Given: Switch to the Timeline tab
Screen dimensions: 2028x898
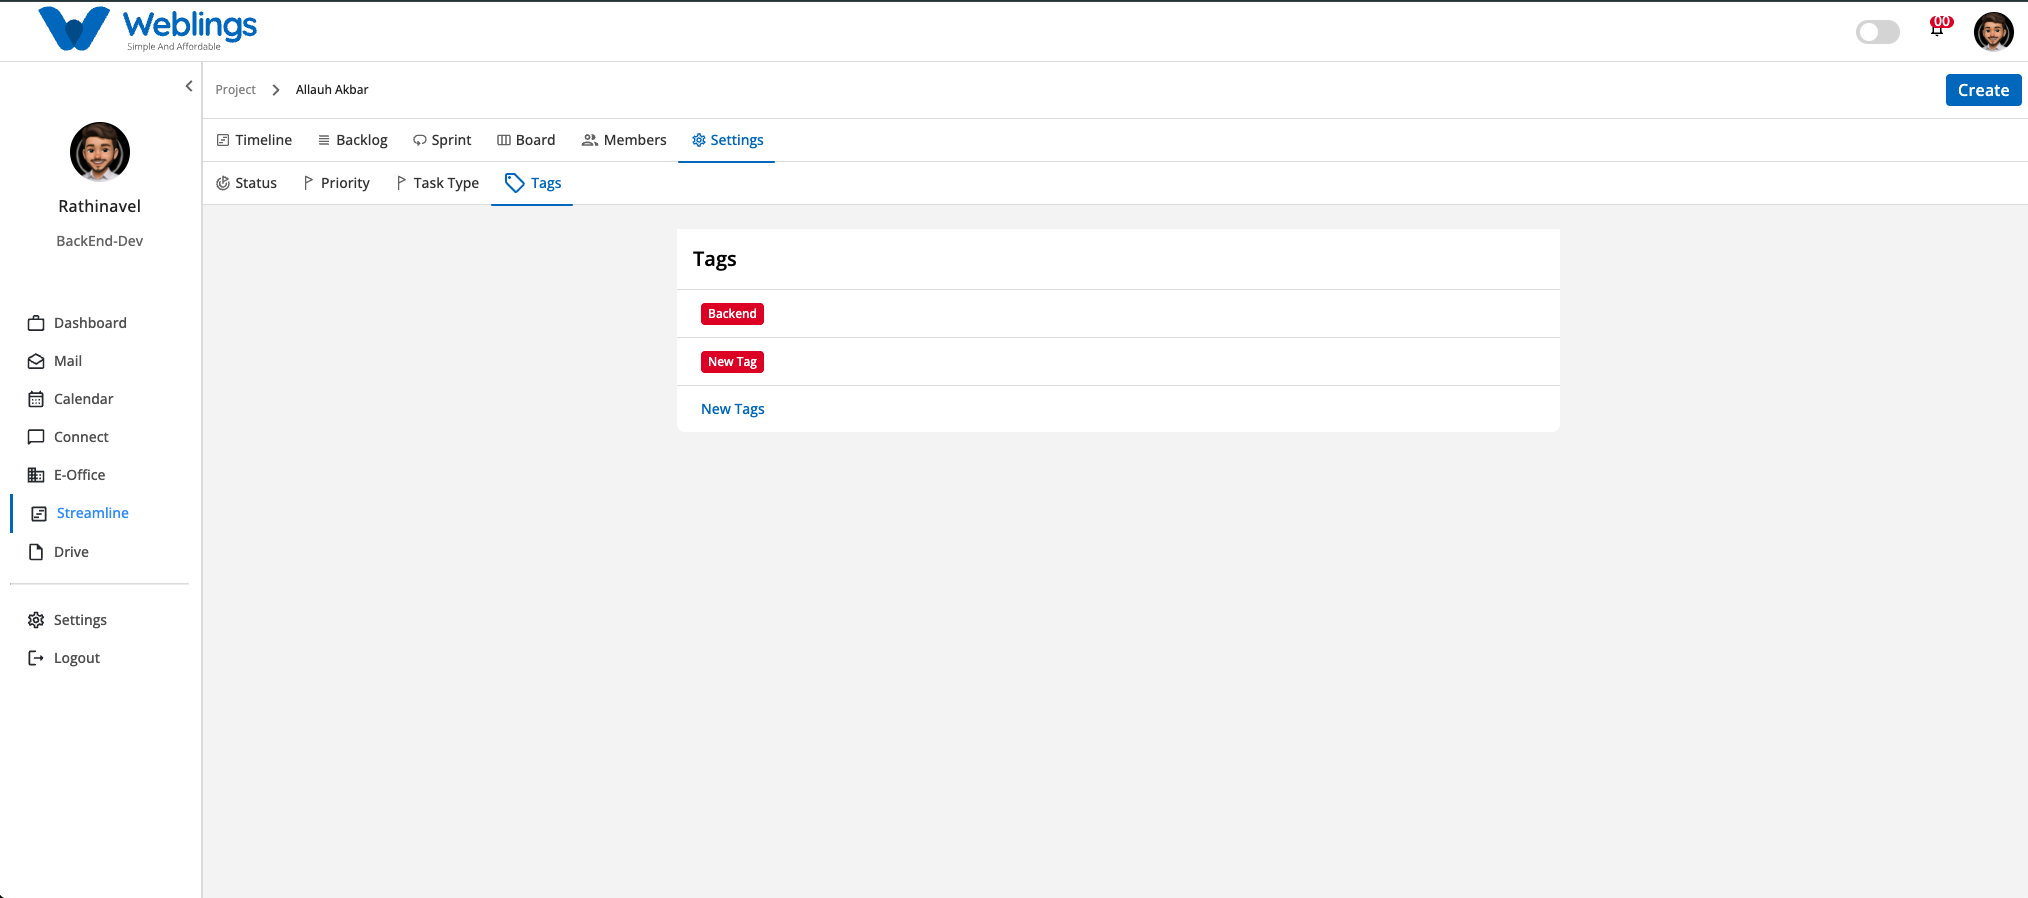Looking at the screenshot, I should pos(254,140).
